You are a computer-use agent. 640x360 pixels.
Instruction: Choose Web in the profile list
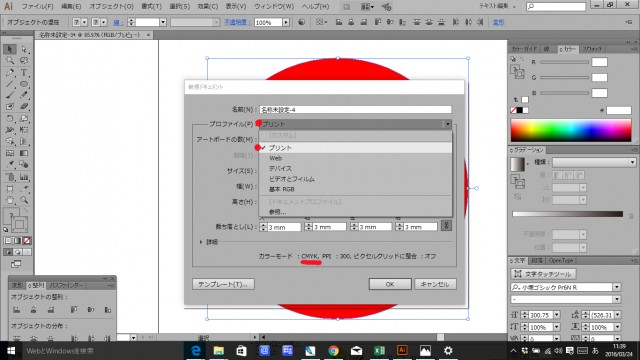(355, 158)
